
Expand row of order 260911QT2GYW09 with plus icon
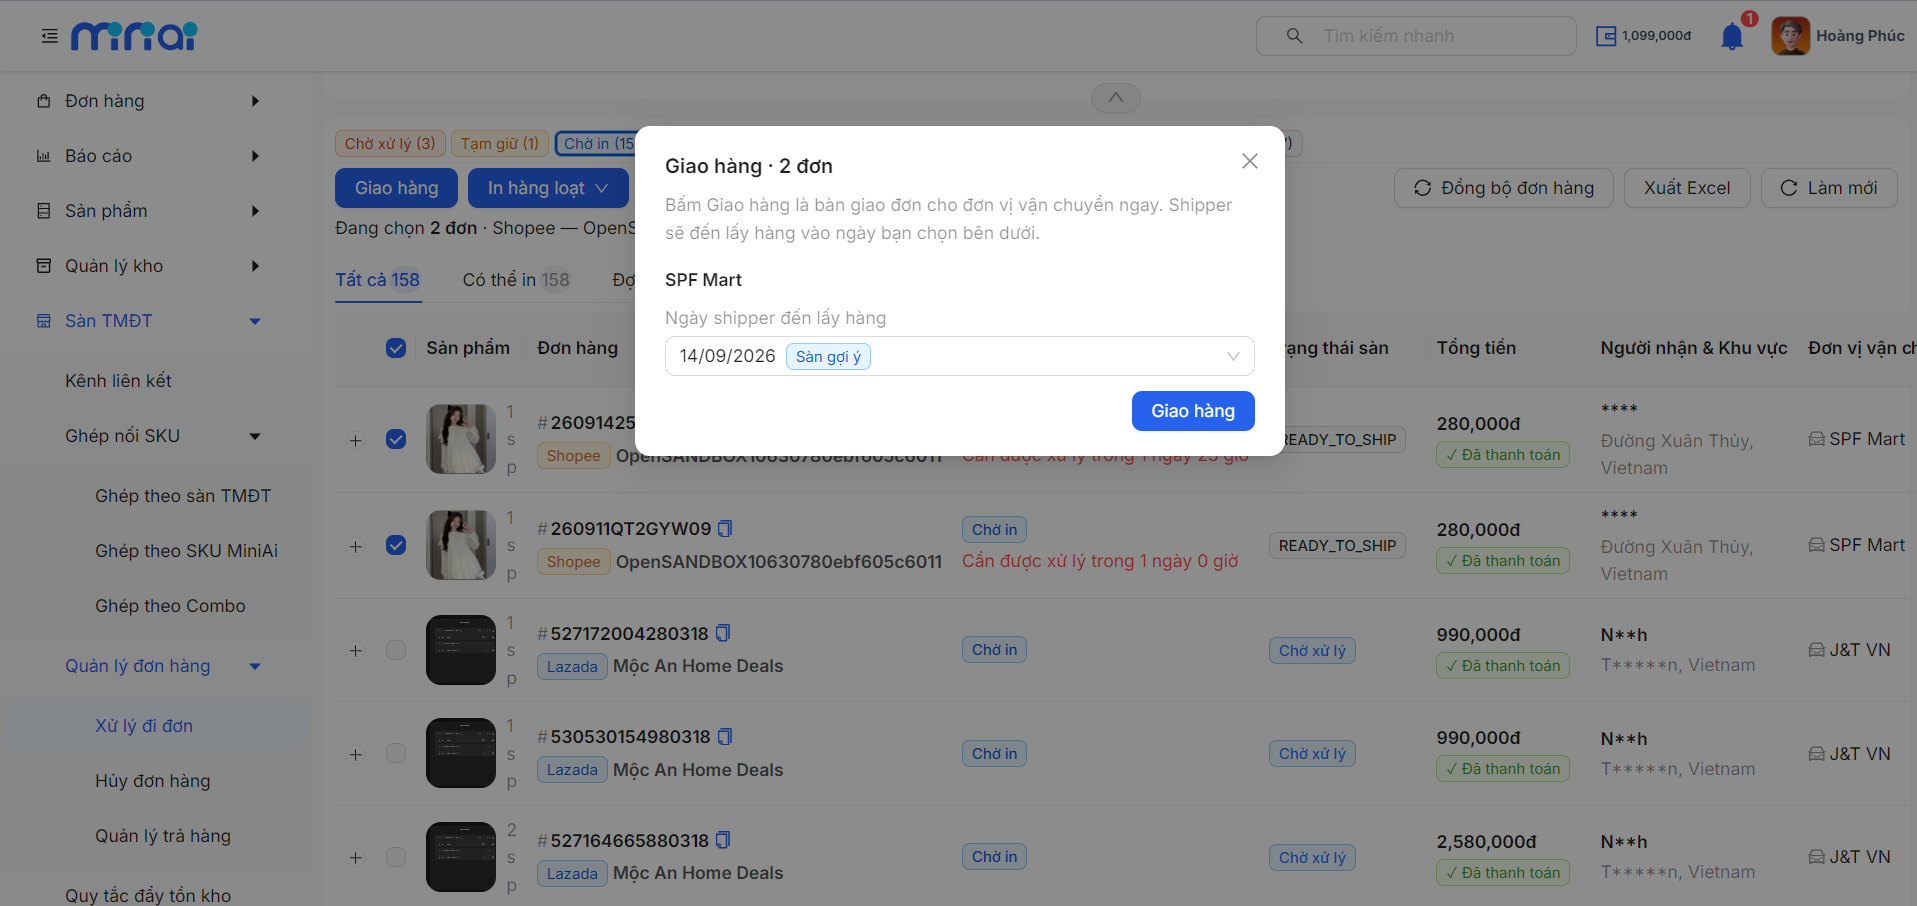[x=356, y=547]
